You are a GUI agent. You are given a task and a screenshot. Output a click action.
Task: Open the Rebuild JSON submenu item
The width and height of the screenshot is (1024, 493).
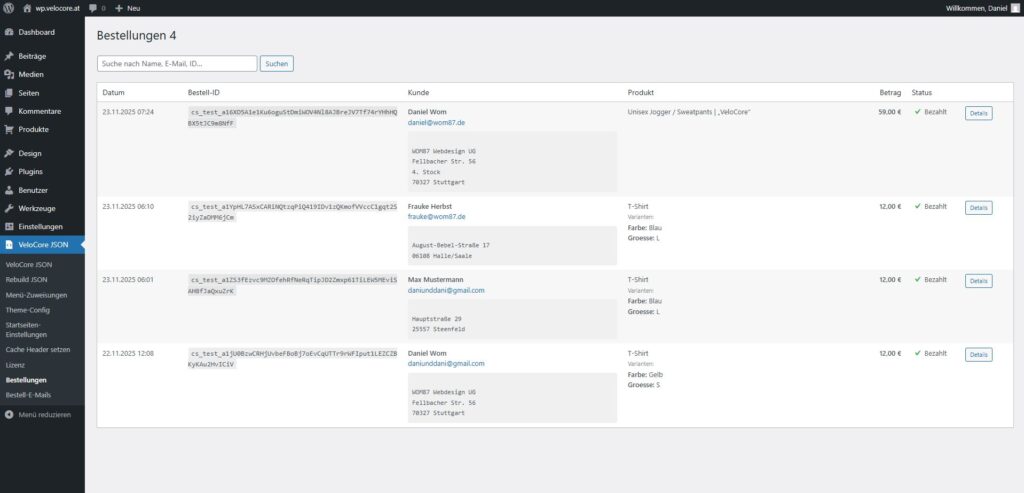(26, 279)
